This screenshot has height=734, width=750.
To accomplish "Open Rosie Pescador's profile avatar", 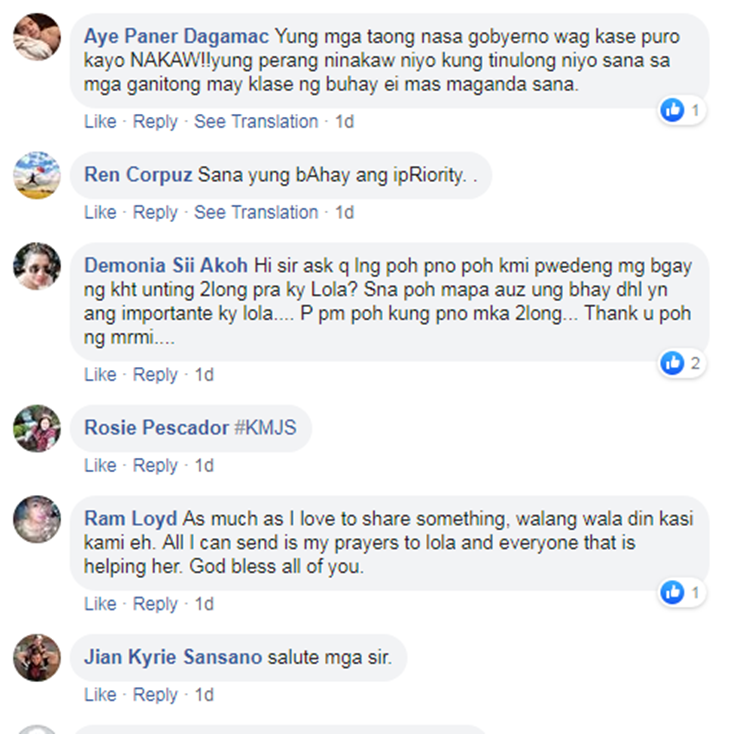I will (37, 428).
